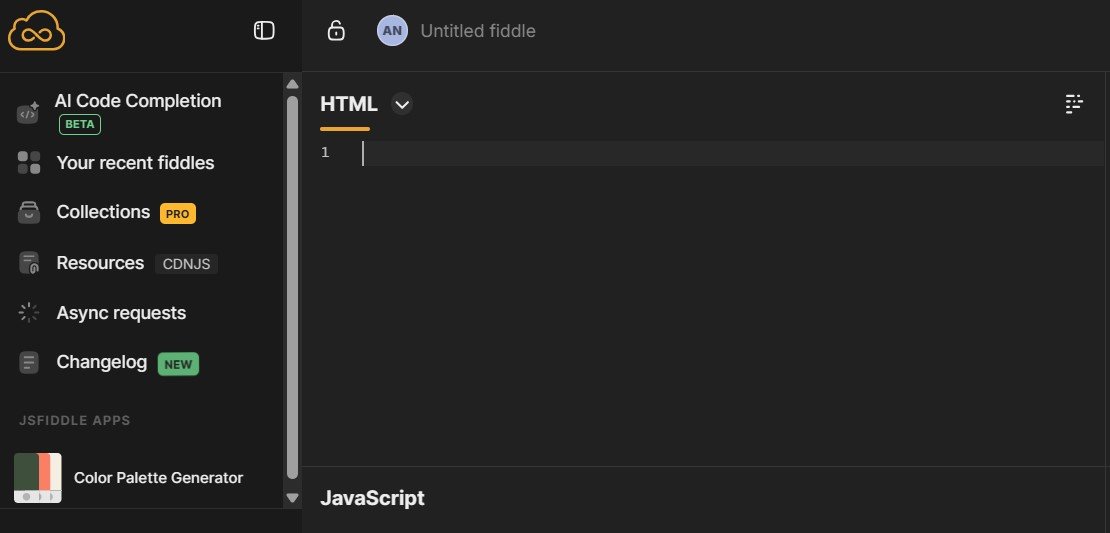Viewport: 1110px width, 533px height.
Task: Click the Color Palette Generator thumbnail
Action: [x=38, y=478]
